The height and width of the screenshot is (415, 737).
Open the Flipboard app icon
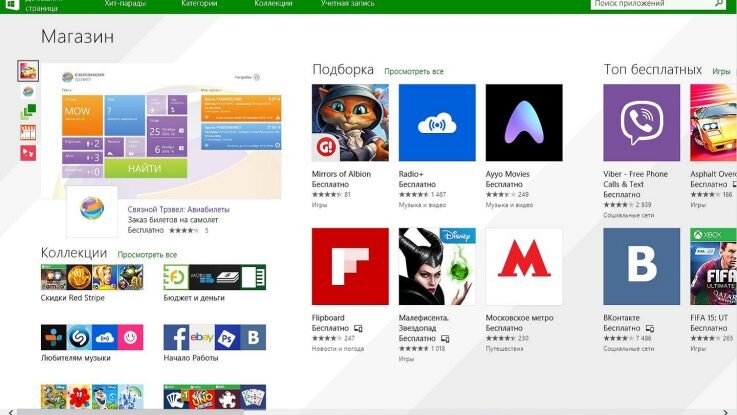(350, 266)
